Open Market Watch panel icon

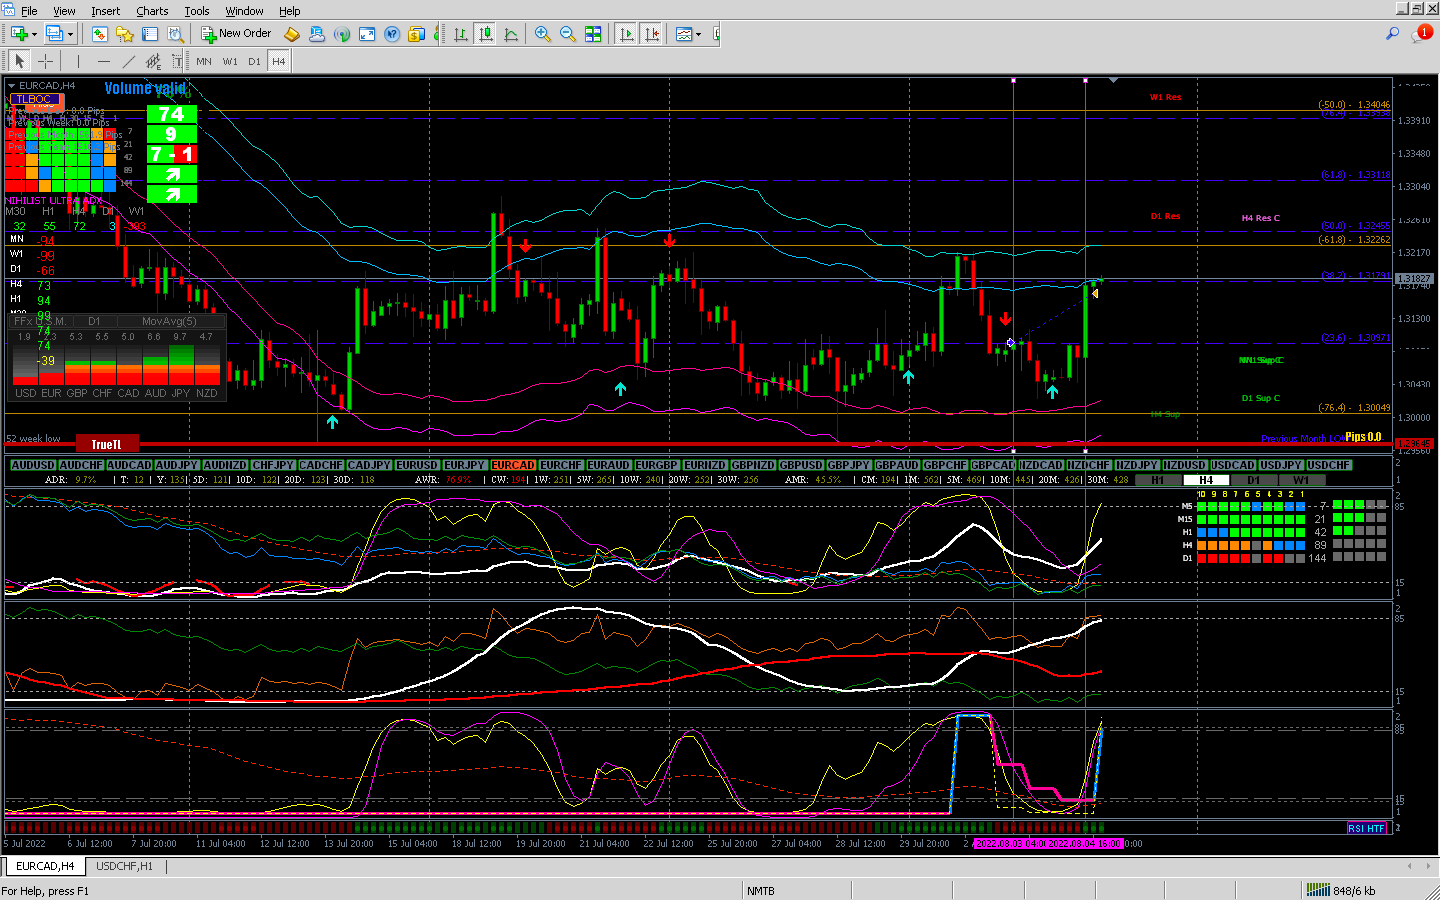100,34
